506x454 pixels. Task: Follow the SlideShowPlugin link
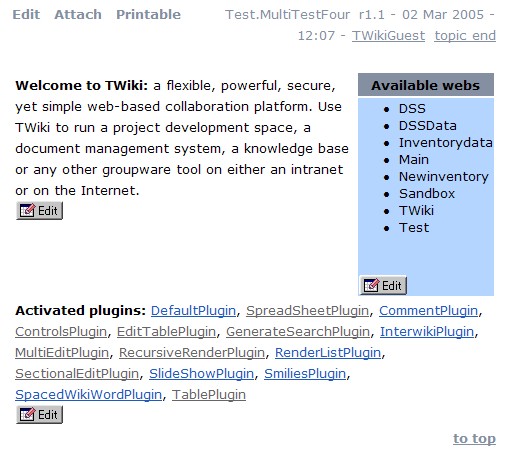point(201,374)
